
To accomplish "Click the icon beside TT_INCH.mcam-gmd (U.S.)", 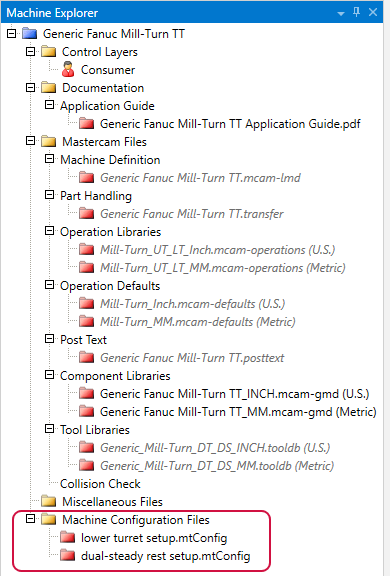I will coord(87,393).
